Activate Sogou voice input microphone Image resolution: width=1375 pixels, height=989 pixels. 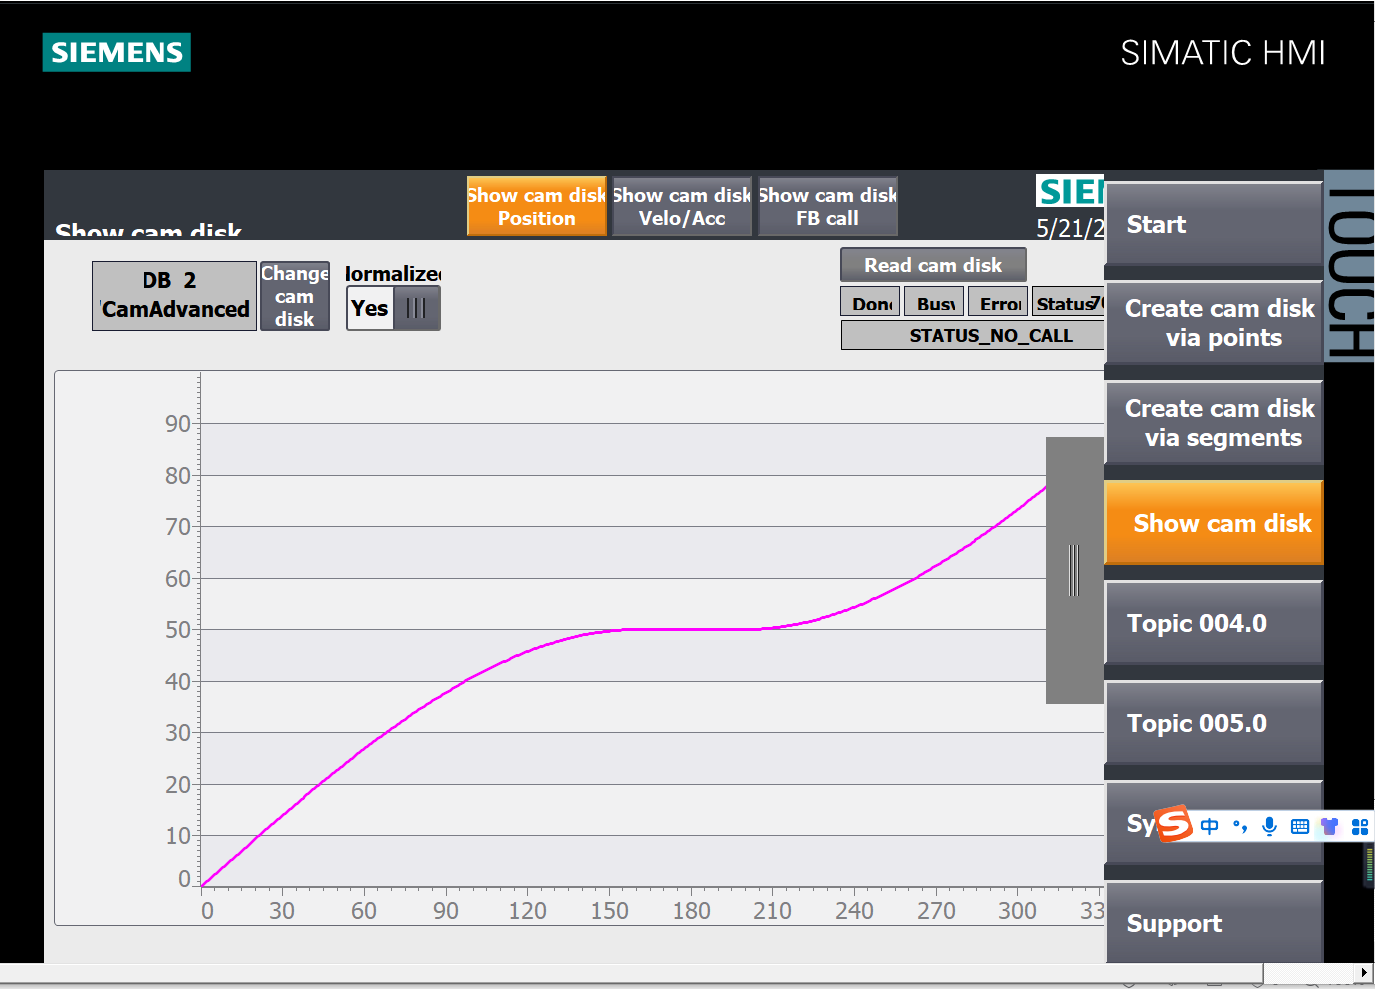(x=1269, y=826)
